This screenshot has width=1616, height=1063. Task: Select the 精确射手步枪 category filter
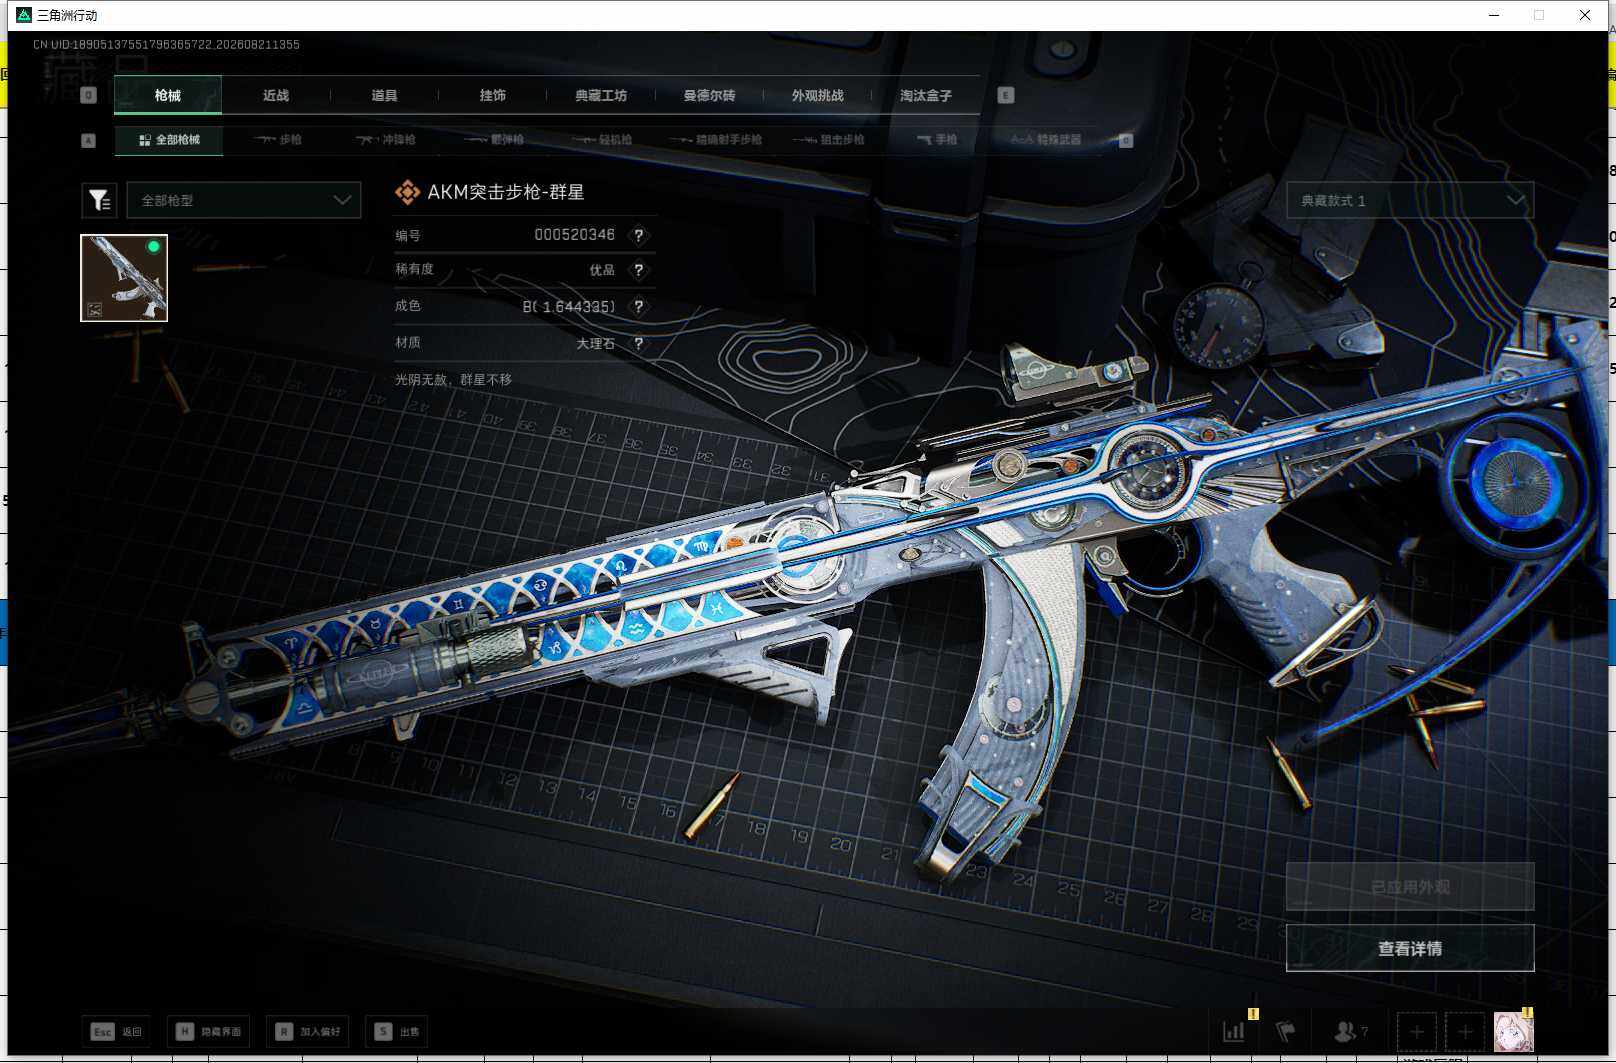click(x=715, y=140)
